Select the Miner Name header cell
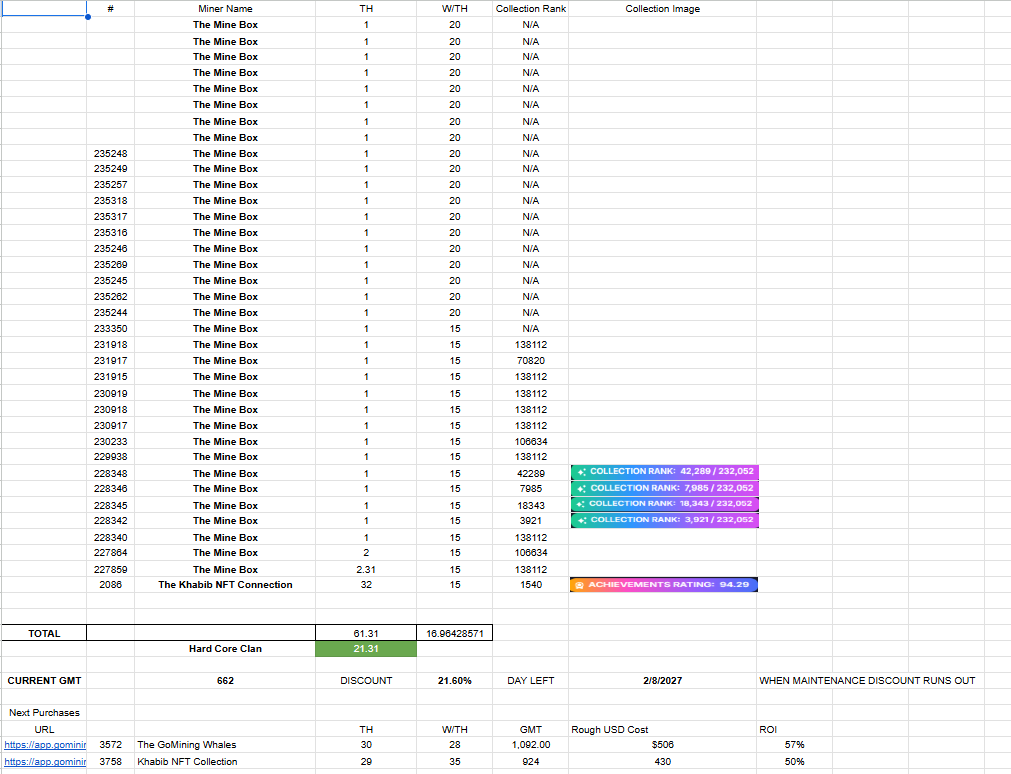The width and height of the screenshot is (1011, 774). coord(225,9)
